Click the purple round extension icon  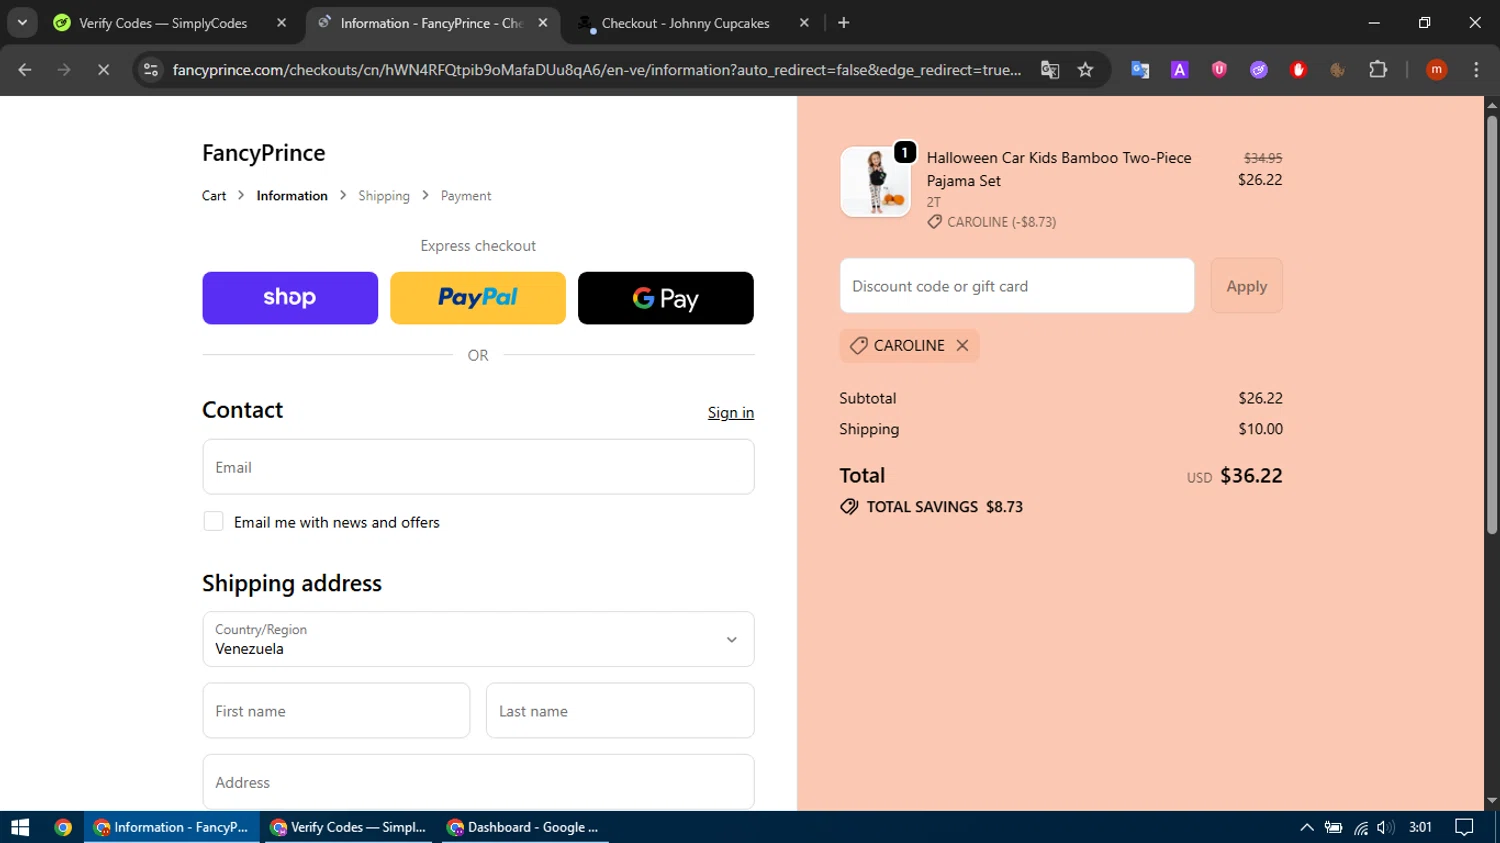click(x=1259, y=70)
